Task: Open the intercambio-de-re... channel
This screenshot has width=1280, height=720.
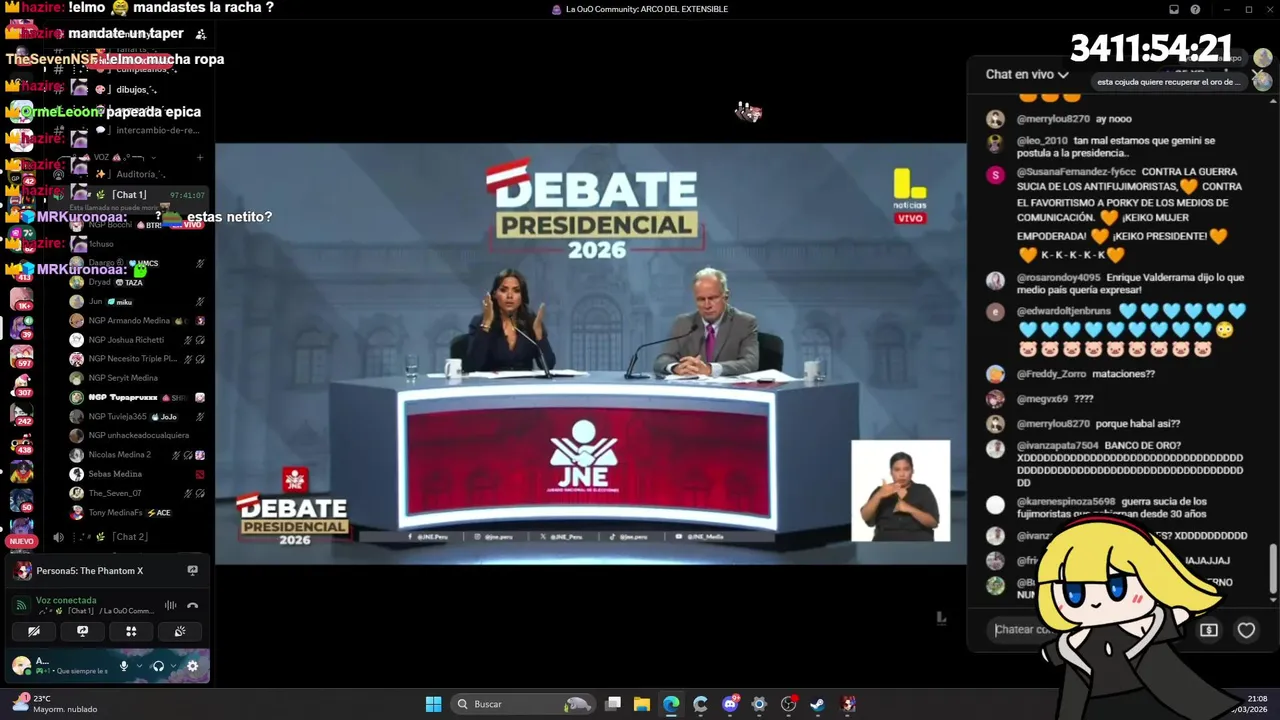Action: pyautogui.click(x=157, y=131)
